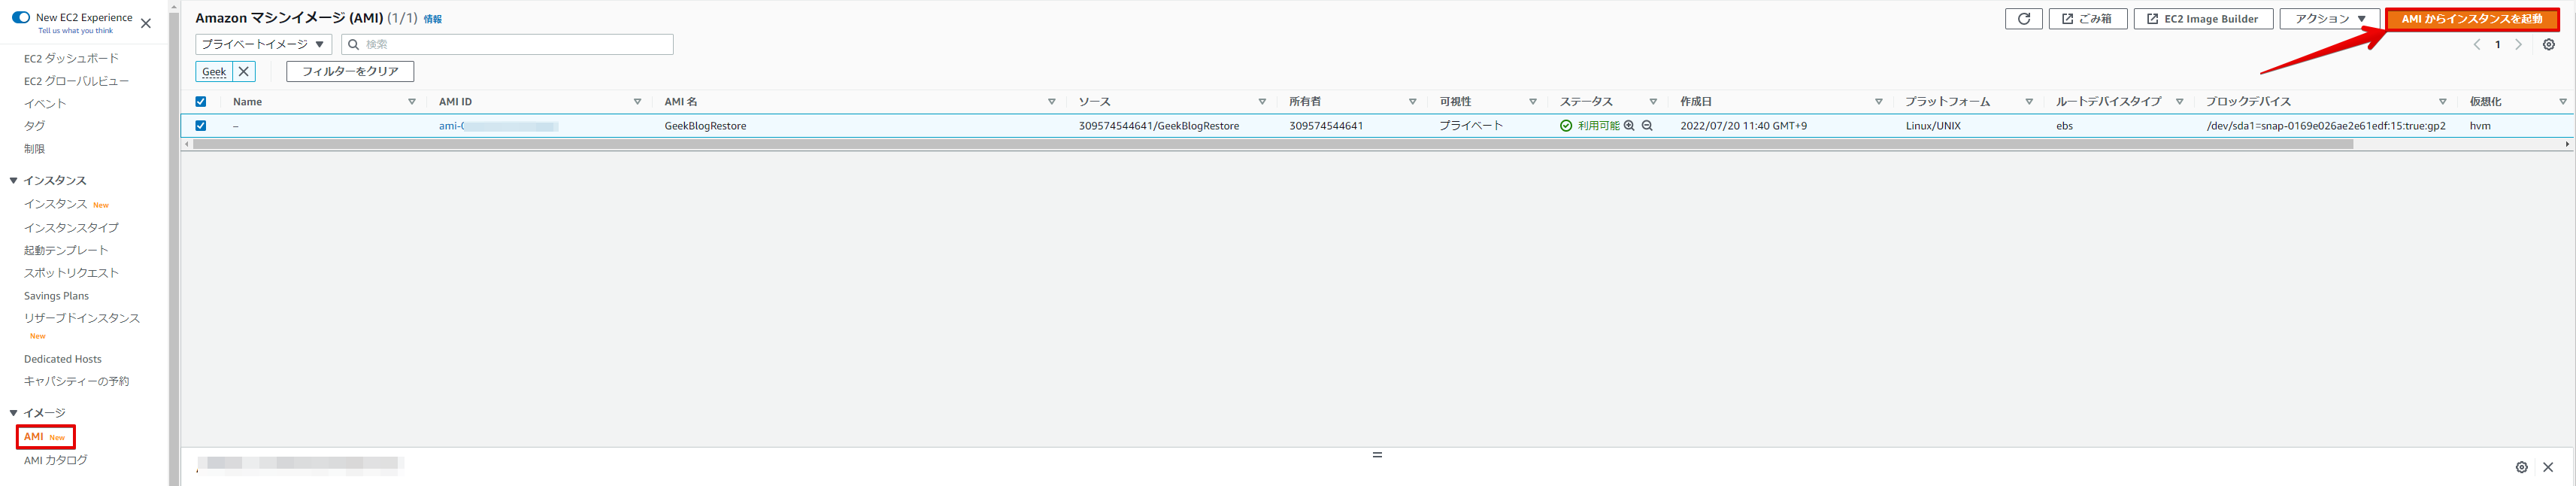Go to タグ in the sidebar
Image resolution: width=2576 pixels, height=486 pixels.
(34, 126)
